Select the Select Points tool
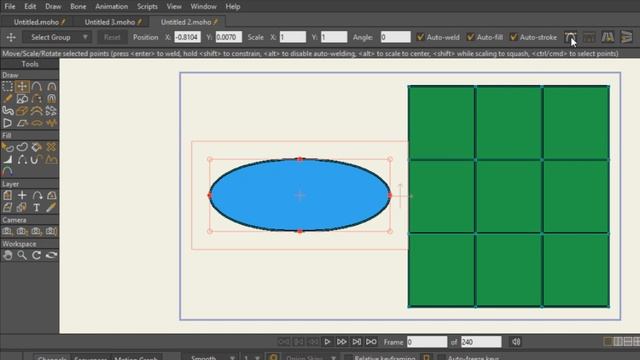This screenshot has height=360, width=640. click(7, 87)
